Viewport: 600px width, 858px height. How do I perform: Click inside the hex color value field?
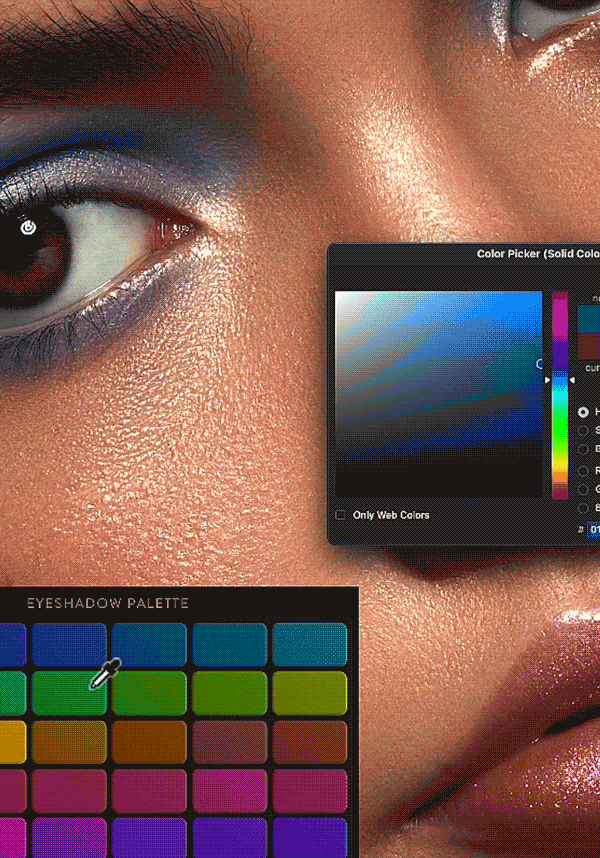coord(593,530)
